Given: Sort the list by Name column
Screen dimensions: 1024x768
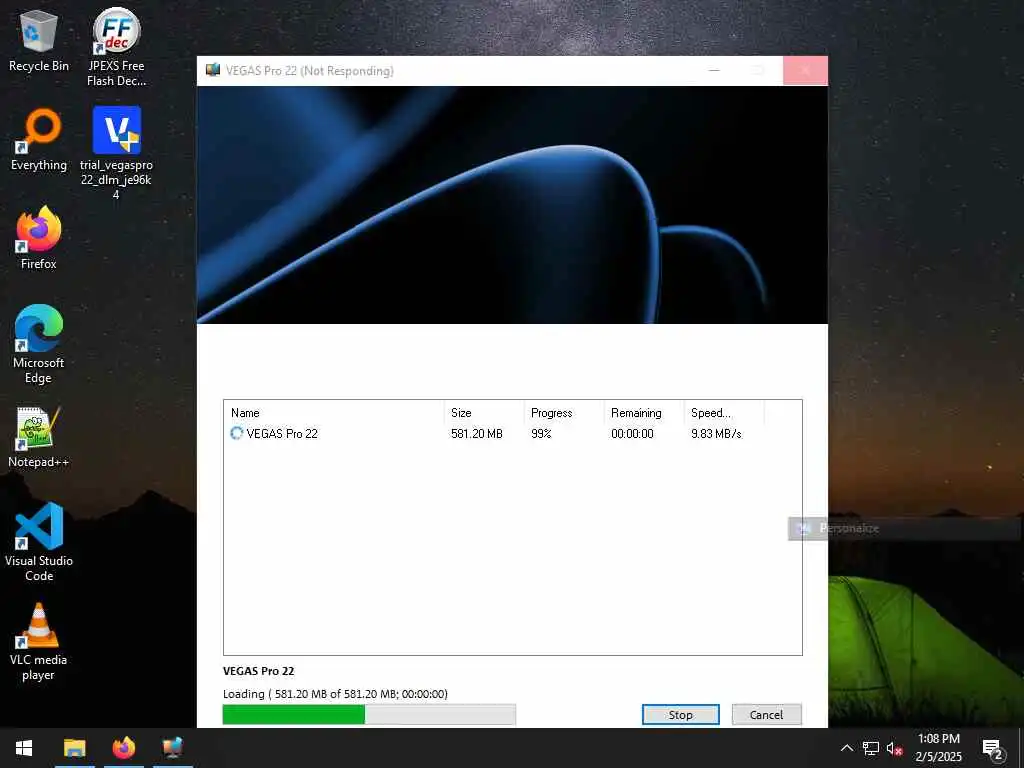Looking at the screenshot, I should coord(334,413).
